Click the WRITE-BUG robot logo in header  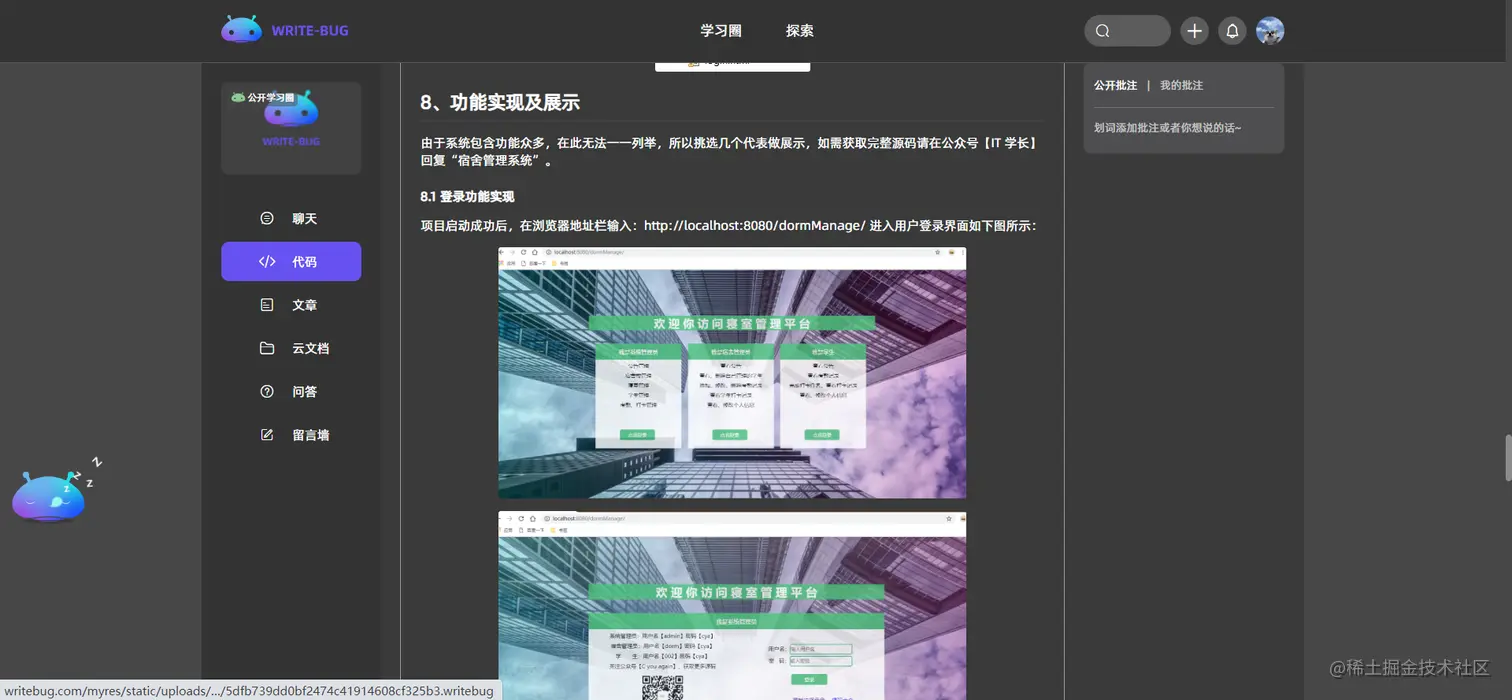tap(241, 30)
